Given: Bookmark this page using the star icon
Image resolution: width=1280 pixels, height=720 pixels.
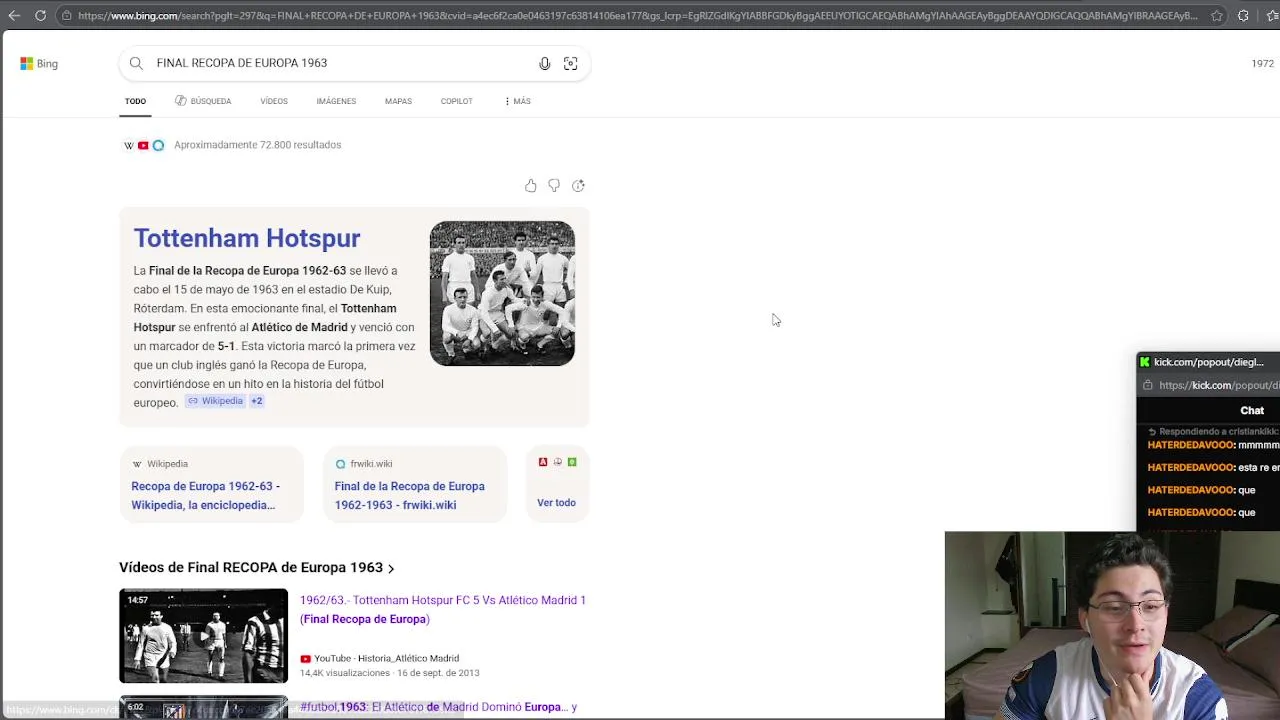Looking at the screenshot, I should click(1217, 15).
